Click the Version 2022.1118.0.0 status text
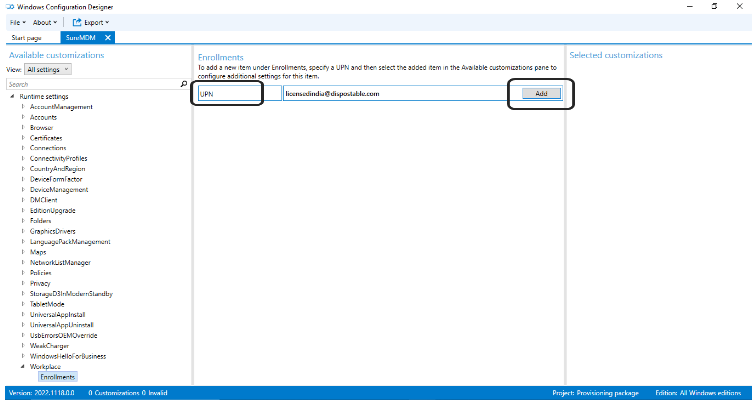The image size is (752, 402). tap(42, 393)
